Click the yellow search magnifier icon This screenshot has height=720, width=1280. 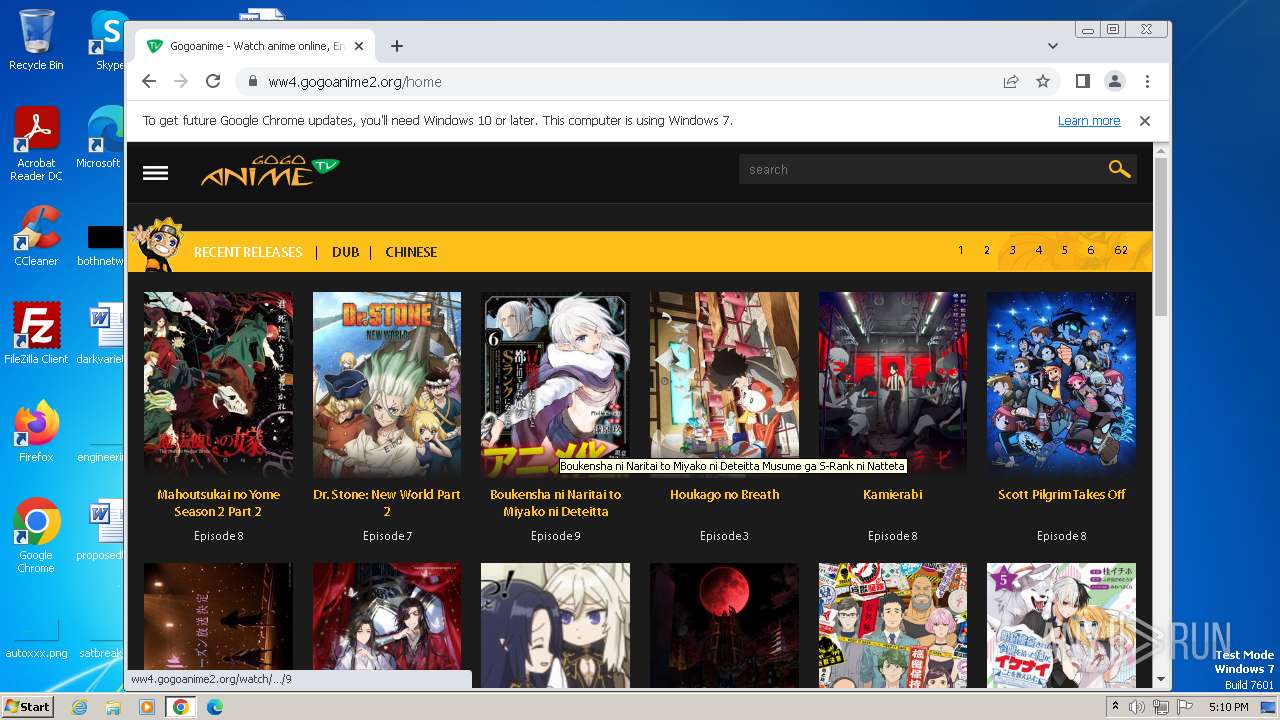(x=1119, y=169)
